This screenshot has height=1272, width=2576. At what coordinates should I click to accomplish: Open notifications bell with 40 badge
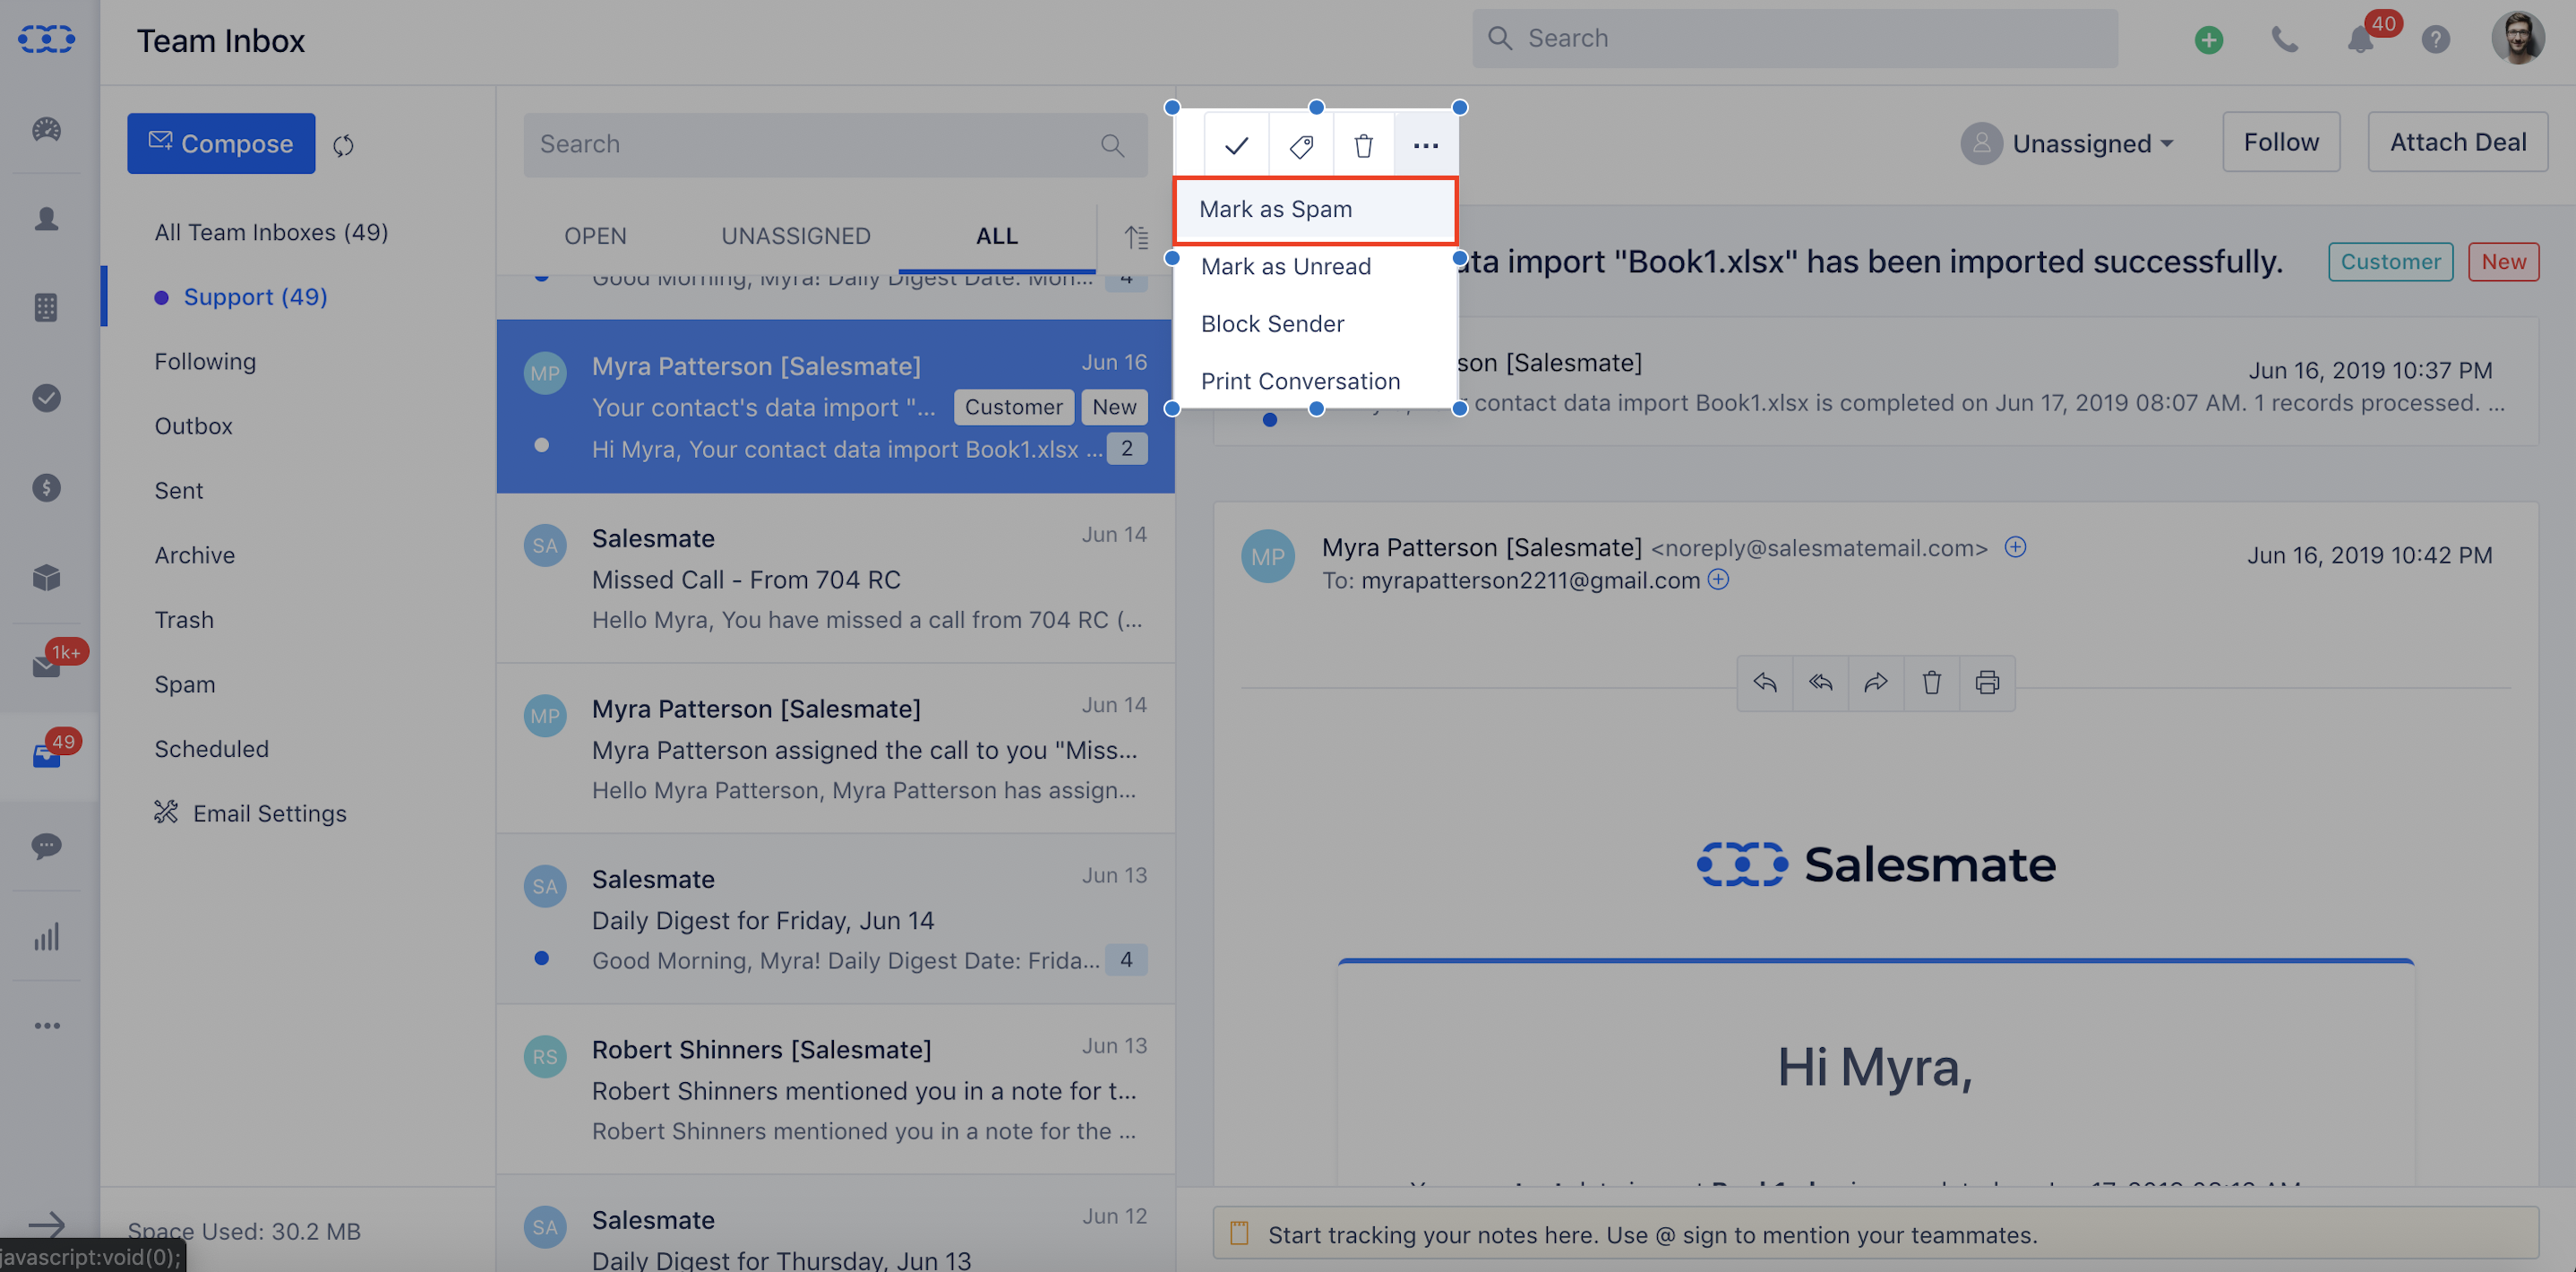[2361, 39]
